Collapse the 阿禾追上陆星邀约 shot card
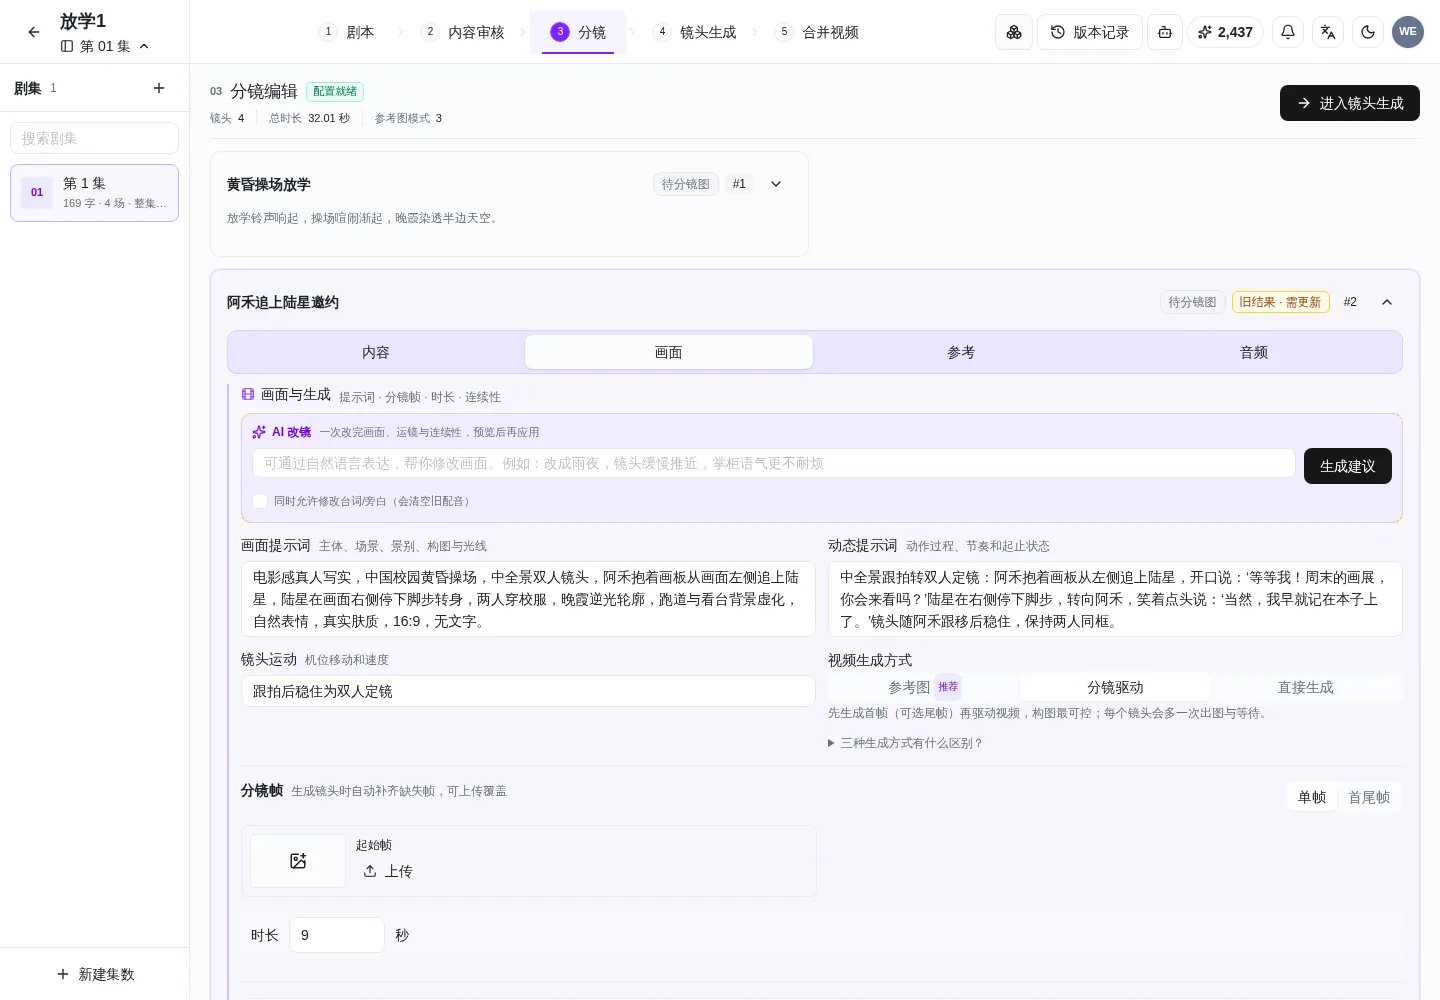The image size is (1440, 1000). pos(1387,302)
